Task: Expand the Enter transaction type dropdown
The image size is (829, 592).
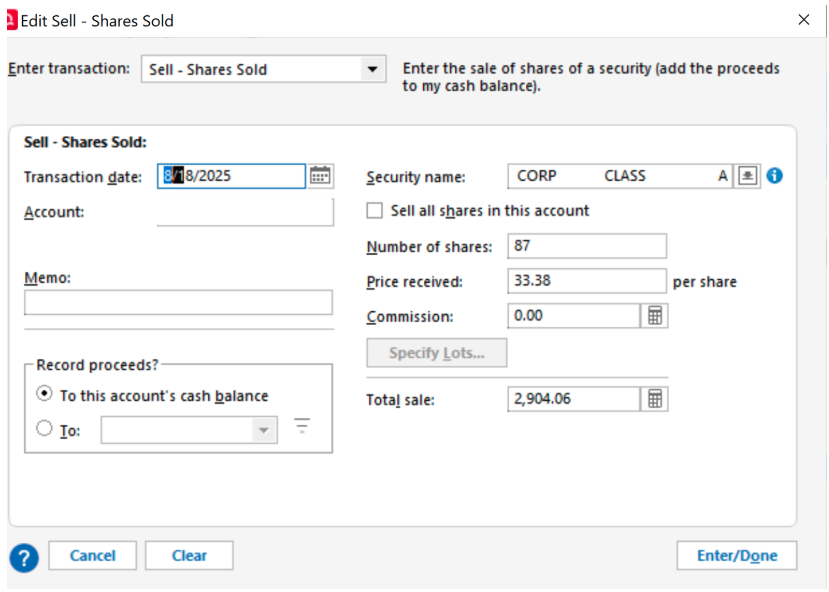Action: tap(372, 69)
